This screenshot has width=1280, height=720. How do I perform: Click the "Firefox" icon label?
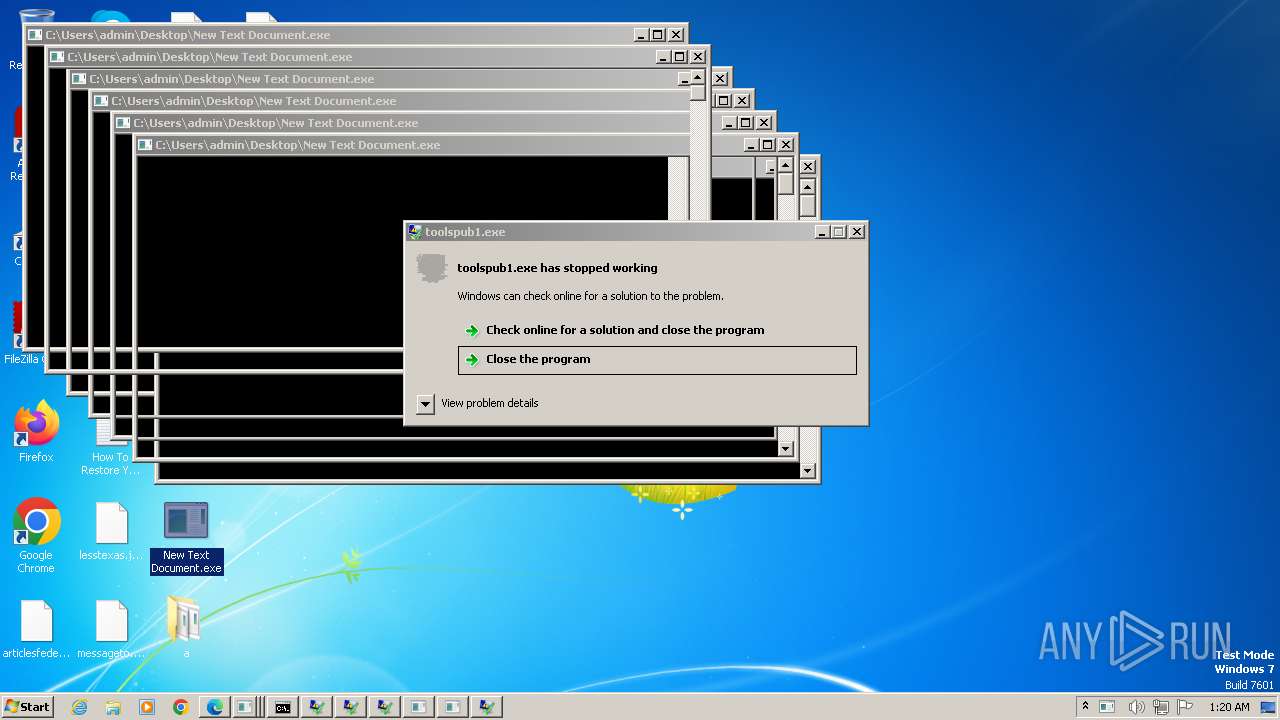pos(36,457)
